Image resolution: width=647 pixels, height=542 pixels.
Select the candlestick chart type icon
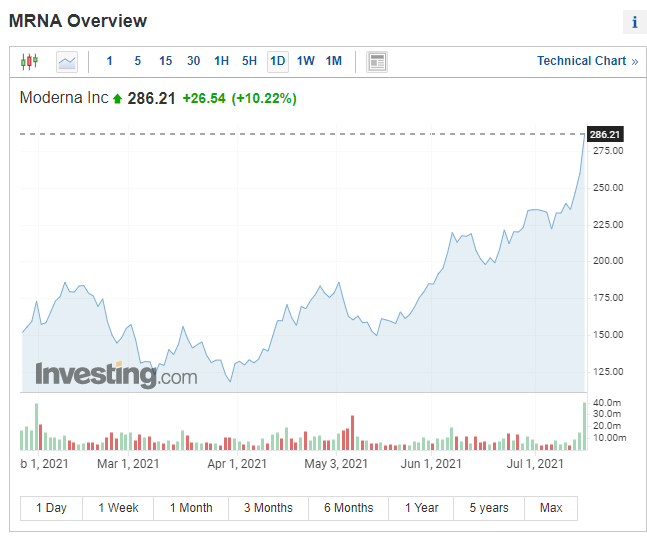[29, 61]
